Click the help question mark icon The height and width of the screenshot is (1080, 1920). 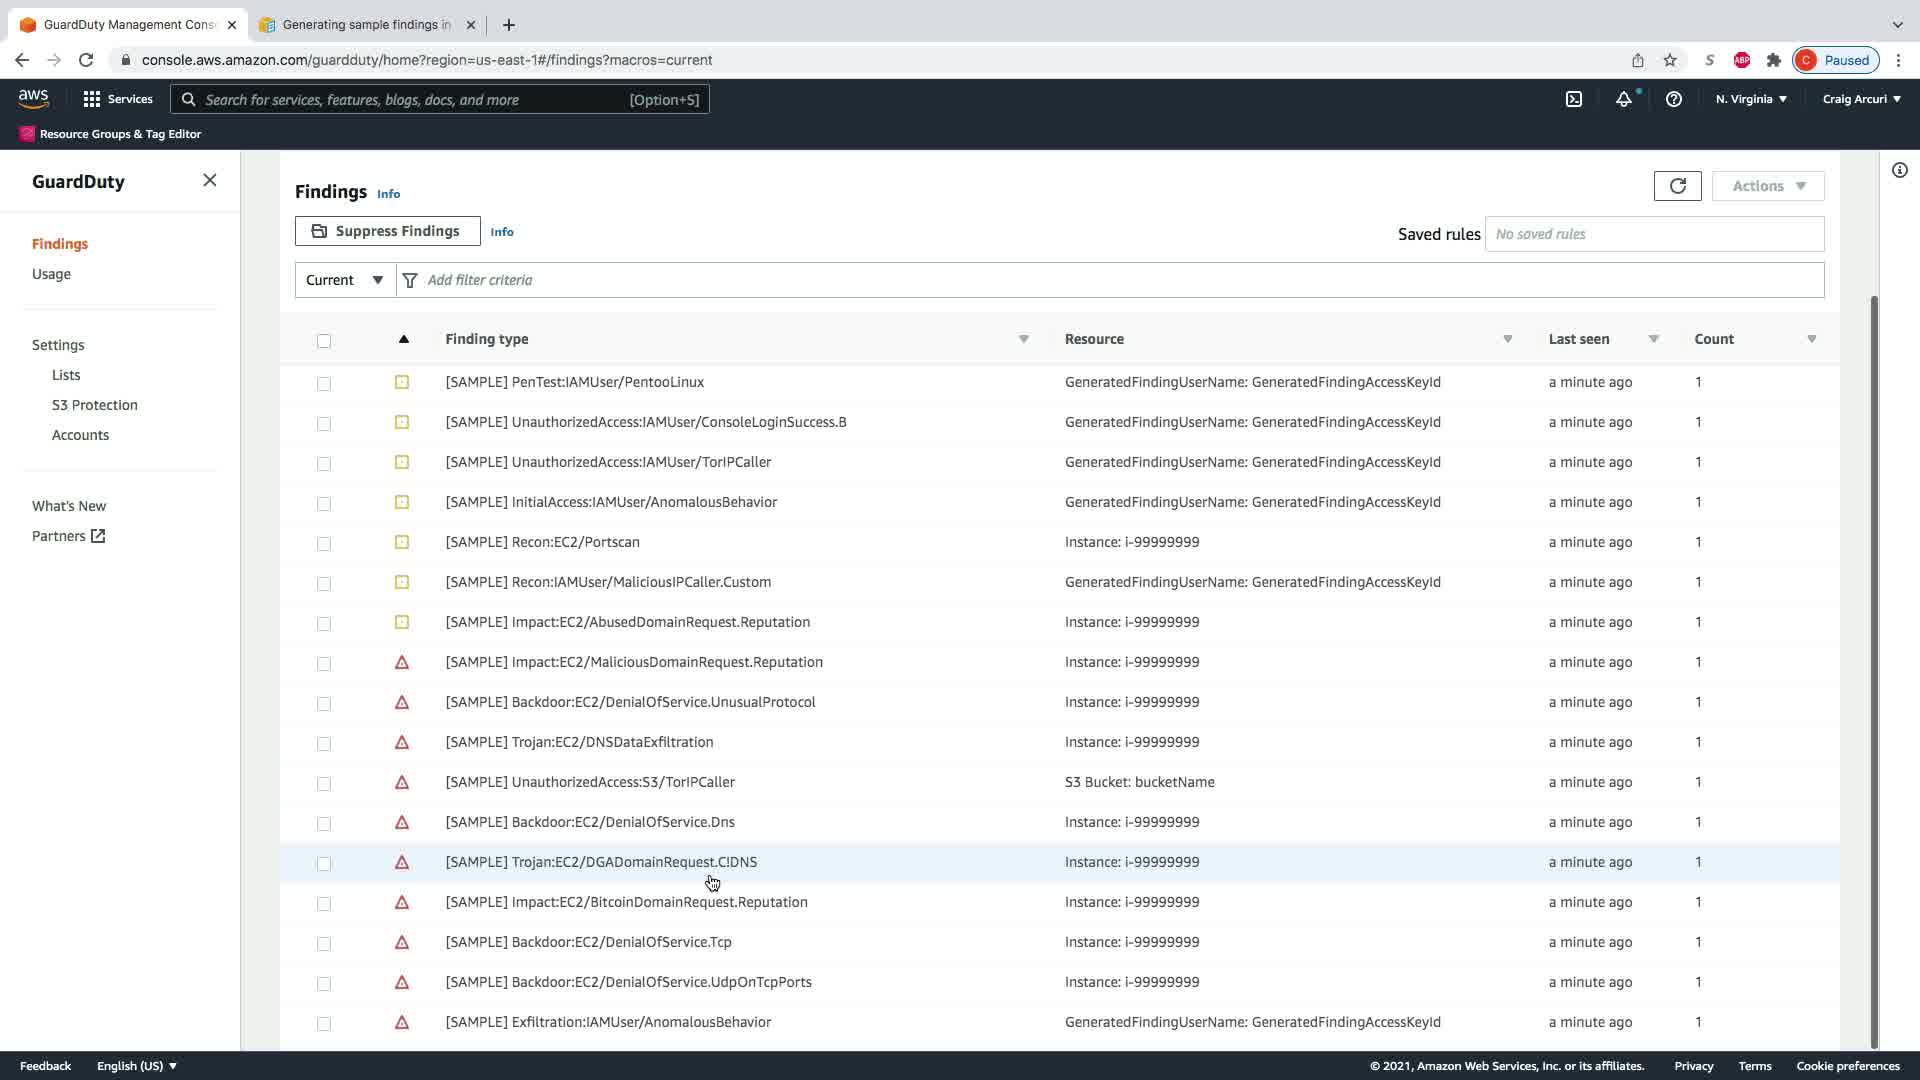tap(1673, 99)
